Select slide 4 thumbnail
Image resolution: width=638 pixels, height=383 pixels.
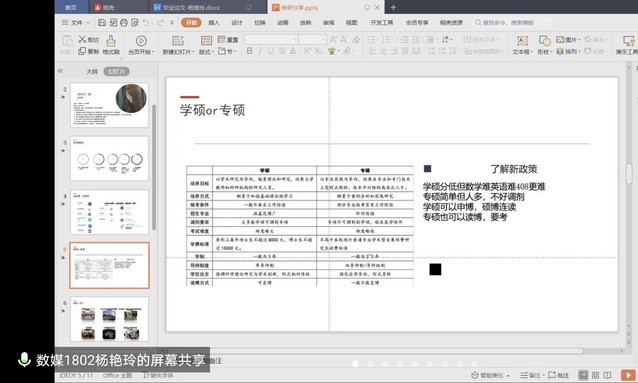(109, 212)
